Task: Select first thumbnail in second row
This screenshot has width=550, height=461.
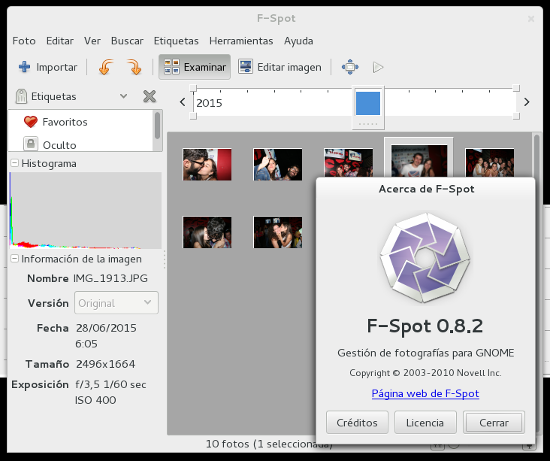Action: coord(207,232)
